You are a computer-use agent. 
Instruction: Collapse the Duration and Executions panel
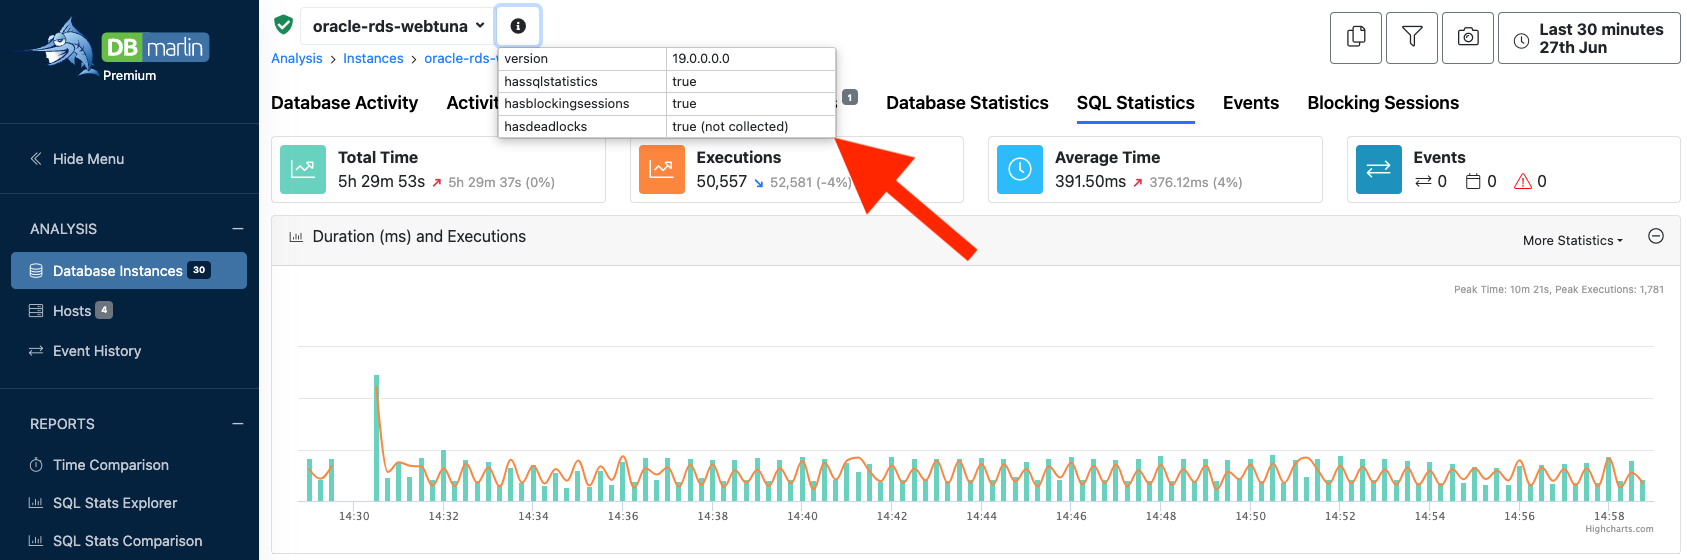[1656, 236]
